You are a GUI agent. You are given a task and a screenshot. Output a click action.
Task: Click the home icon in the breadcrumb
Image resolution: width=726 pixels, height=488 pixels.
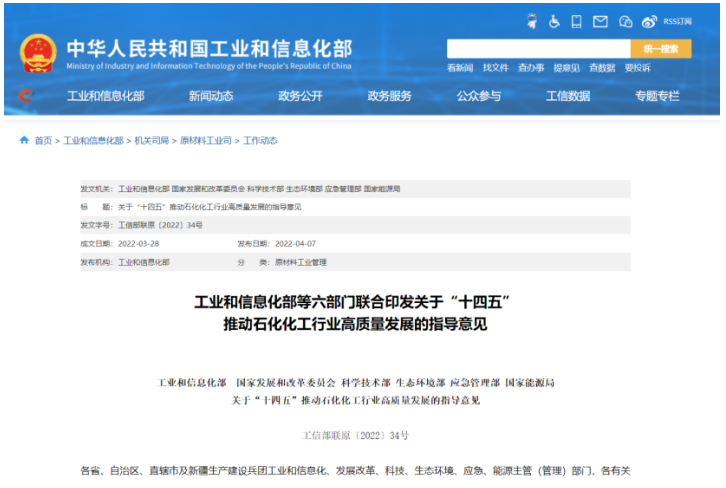tap(24, 140)
